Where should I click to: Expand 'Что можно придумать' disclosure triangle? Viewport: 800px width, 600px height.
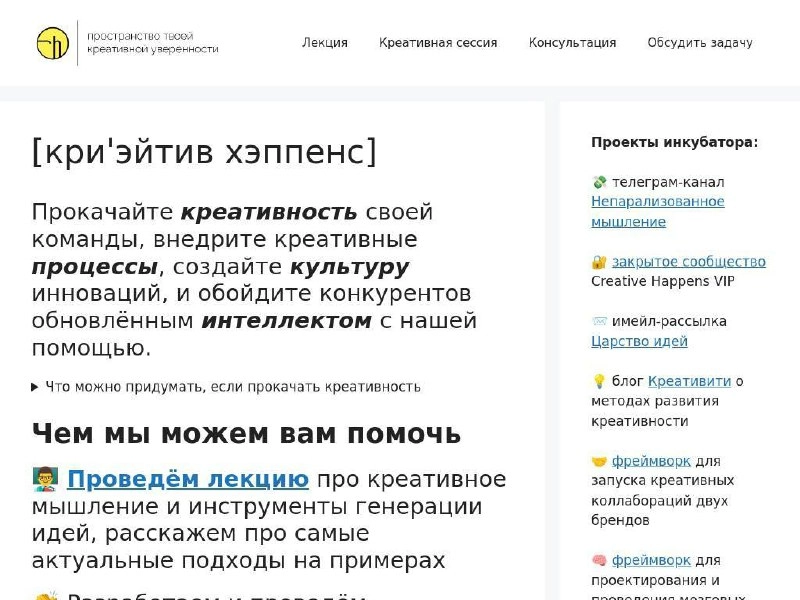coord(35,387)
